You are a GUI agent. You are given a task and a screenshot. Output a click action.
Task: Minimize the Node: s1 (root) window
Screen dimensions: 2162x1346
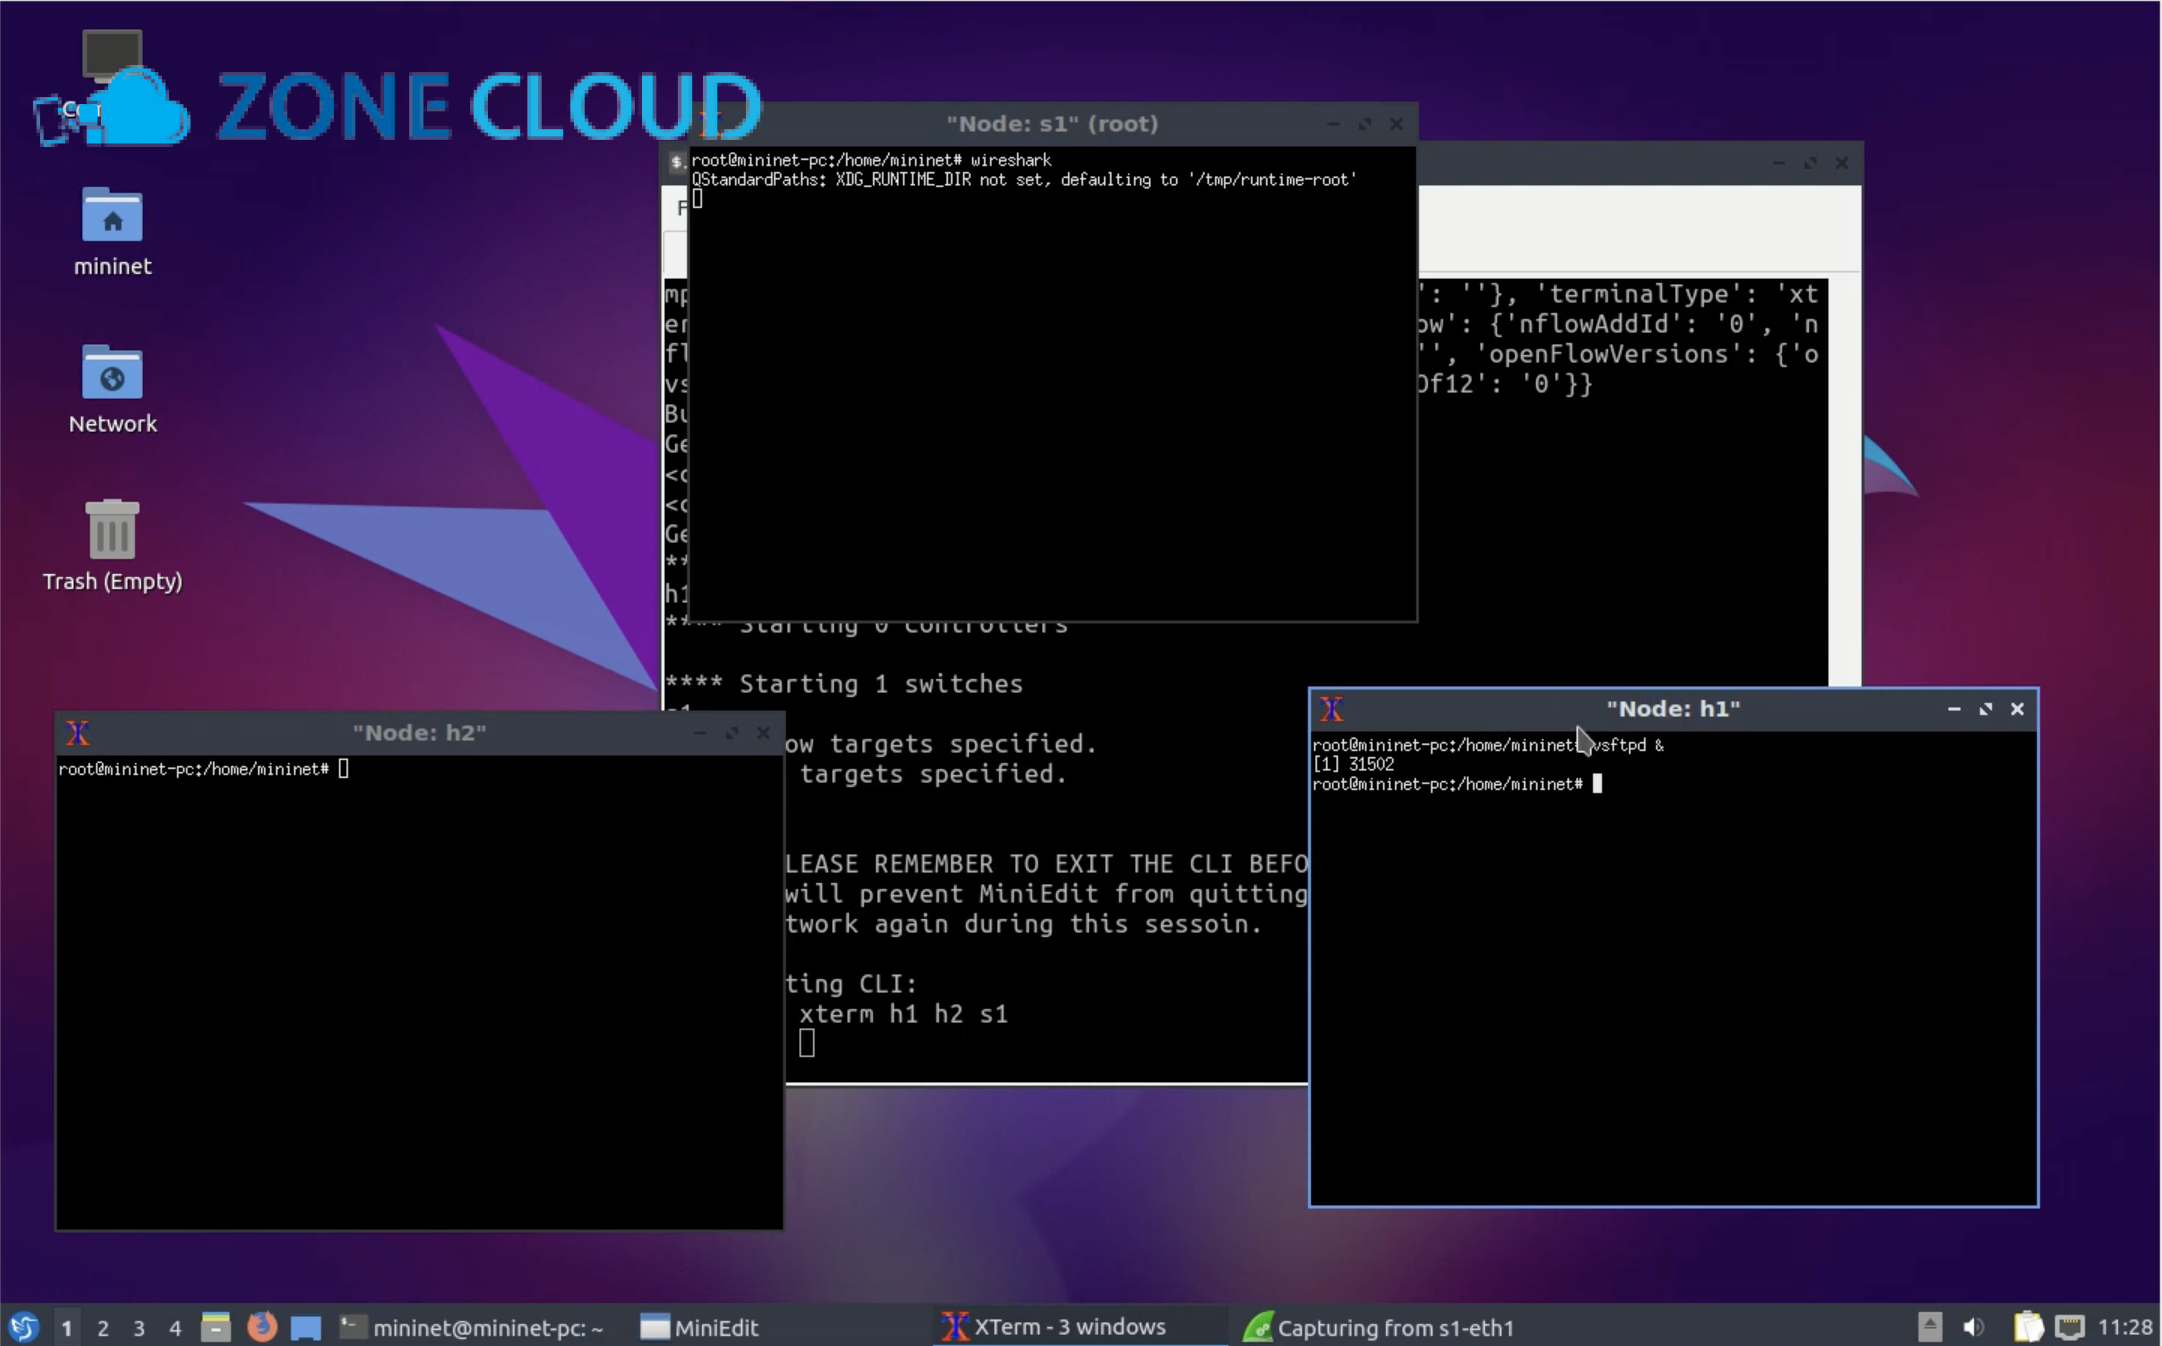click(1333, 124)
